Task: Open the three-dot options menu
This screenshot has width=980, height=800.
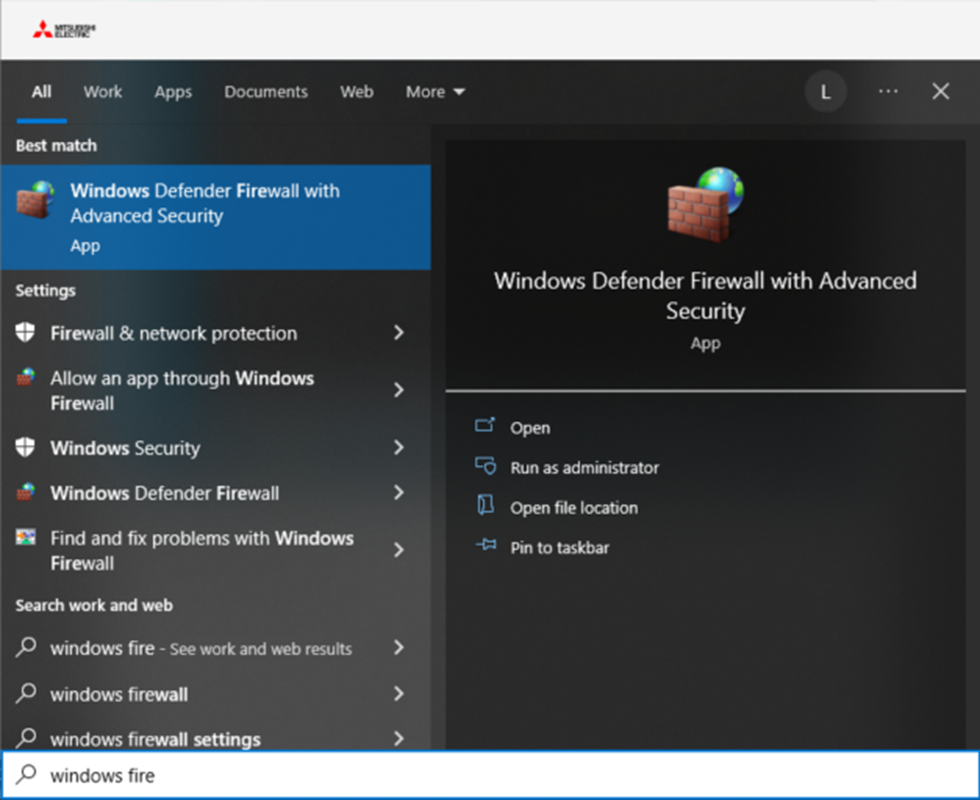Action: pyautogui.click(x=888, y=92)
